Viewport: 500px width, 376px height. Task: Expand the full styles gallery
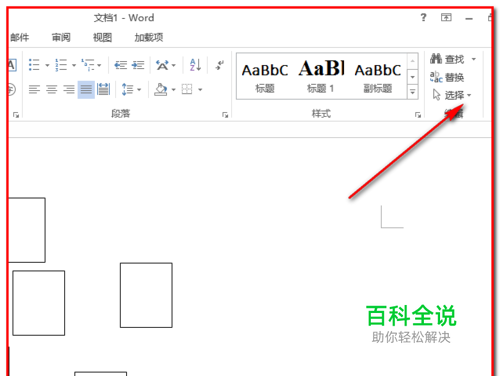413,92
